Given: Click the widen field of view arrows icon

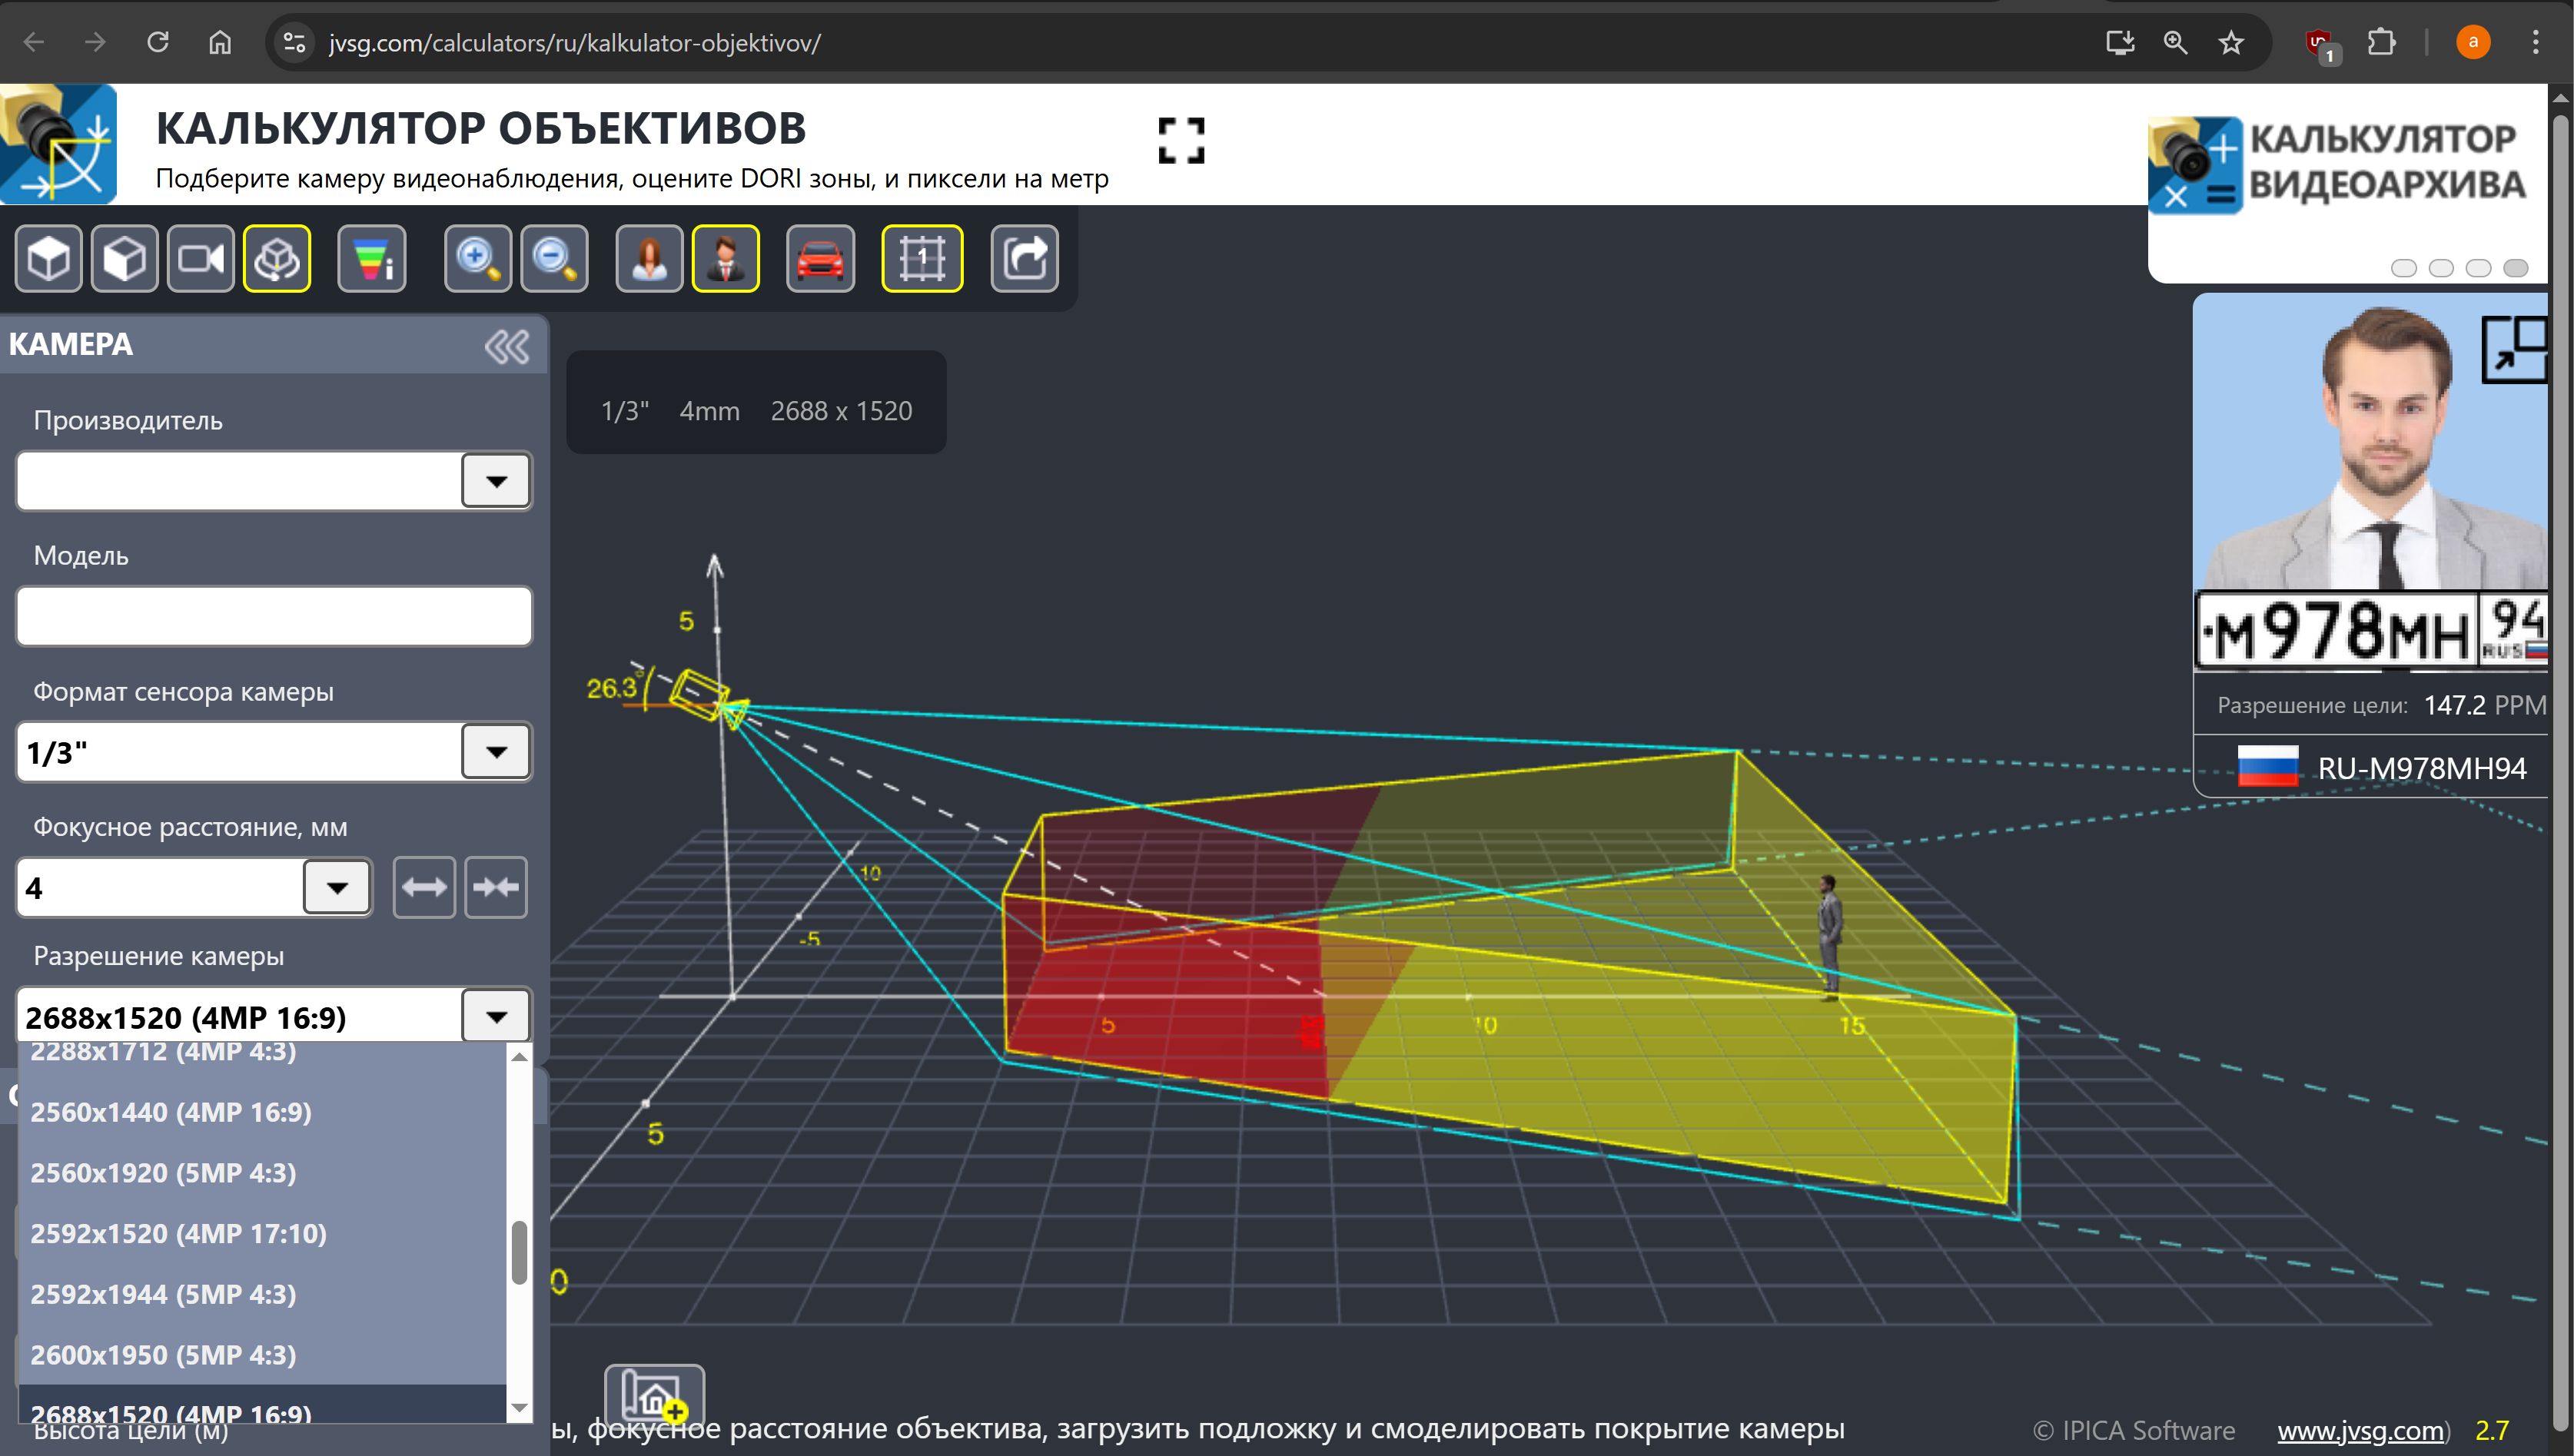Looking at the screenshot, I should (x=424, y=887).
